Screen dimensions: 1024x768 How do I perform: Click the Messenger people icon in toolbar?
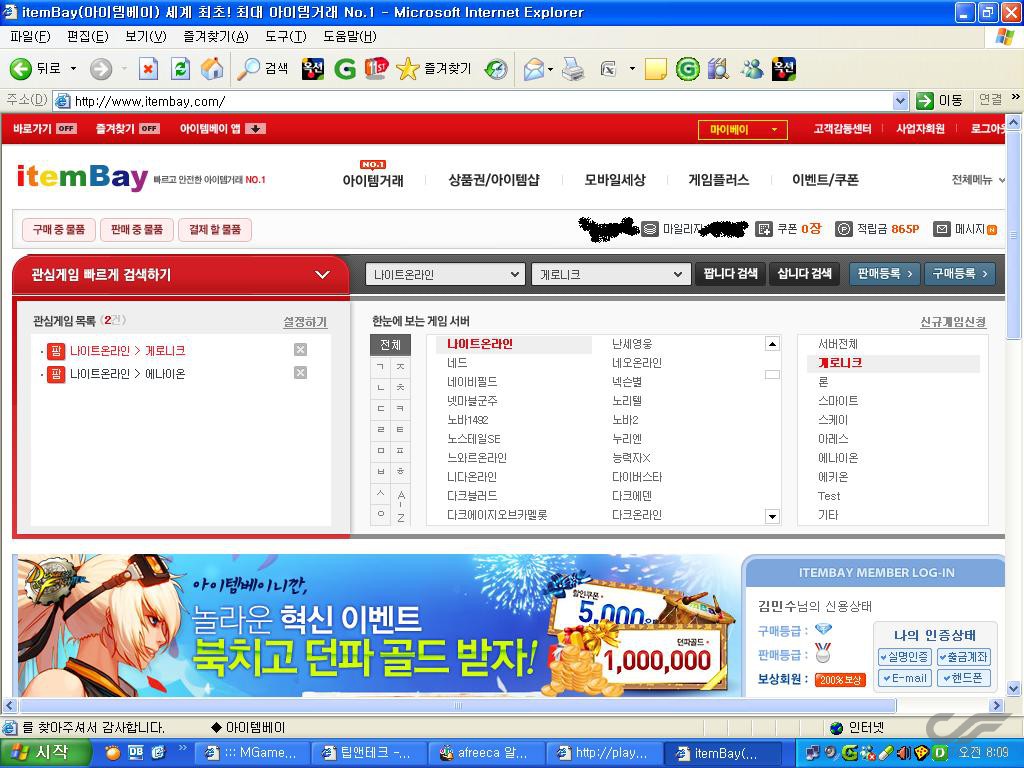tap(752, 69)
